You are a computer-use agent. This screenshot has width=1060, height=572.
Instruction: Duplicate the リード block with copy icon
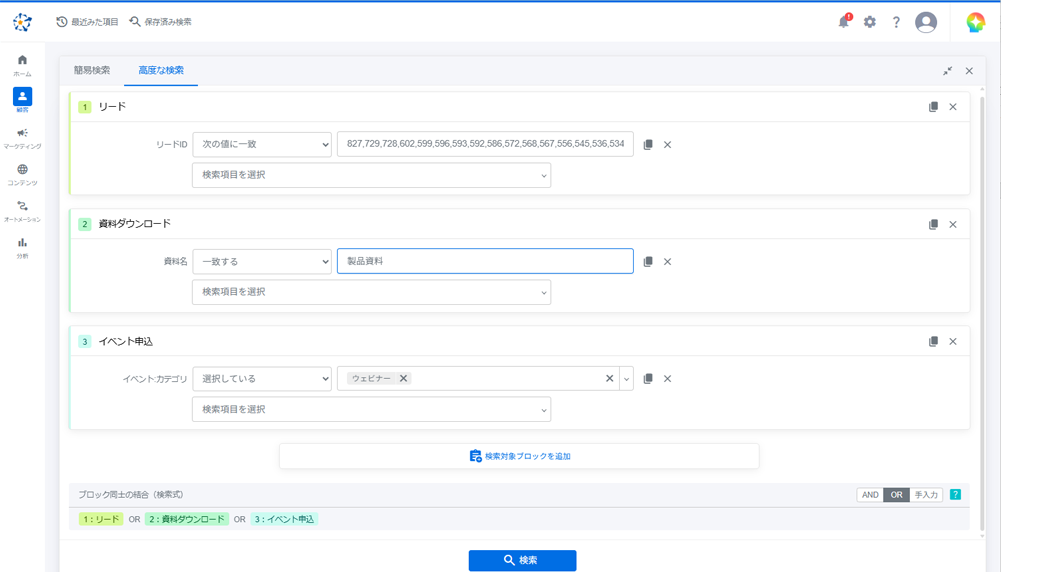(x=933, y=107)
